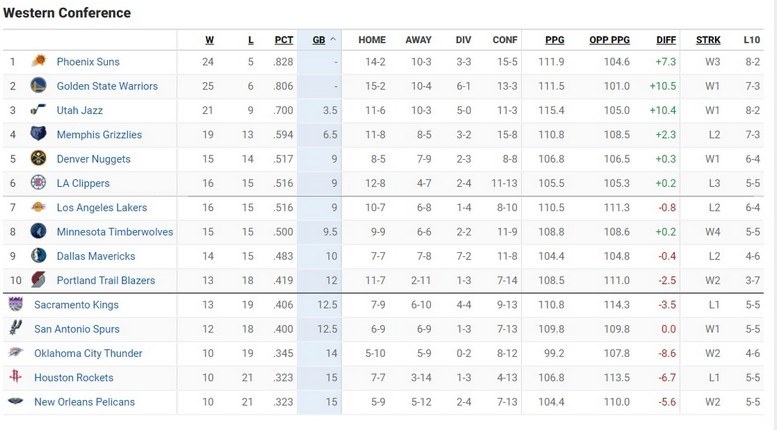Sort table by PPG header
This screenshot has width=777, height=430.
click(x=554, y=40)
